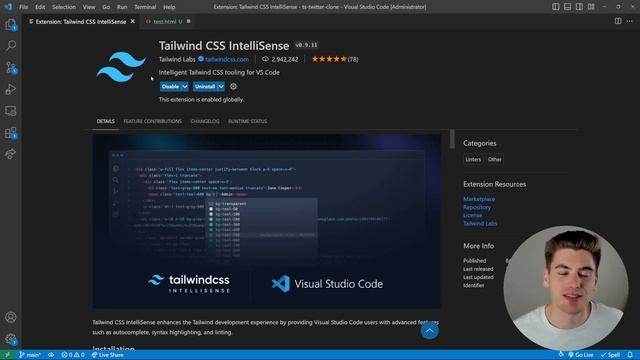Click the VS Code logo in title bar

click(x=8, y=7)
